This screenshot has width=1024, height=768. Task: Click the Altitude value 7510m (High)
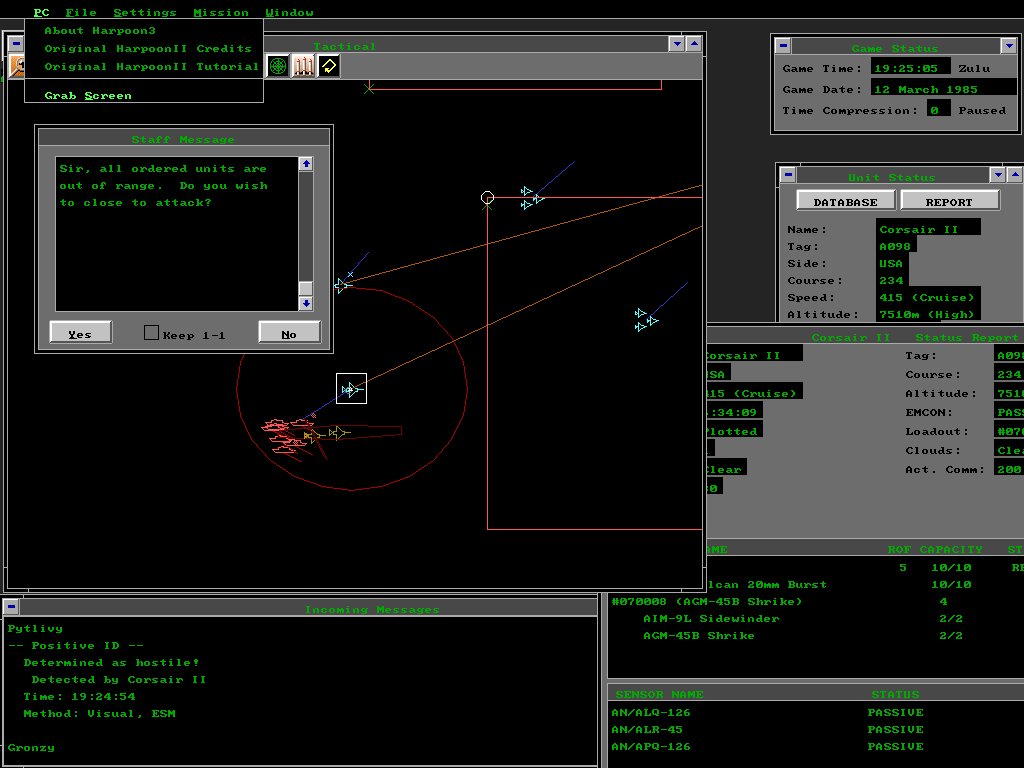928,314
